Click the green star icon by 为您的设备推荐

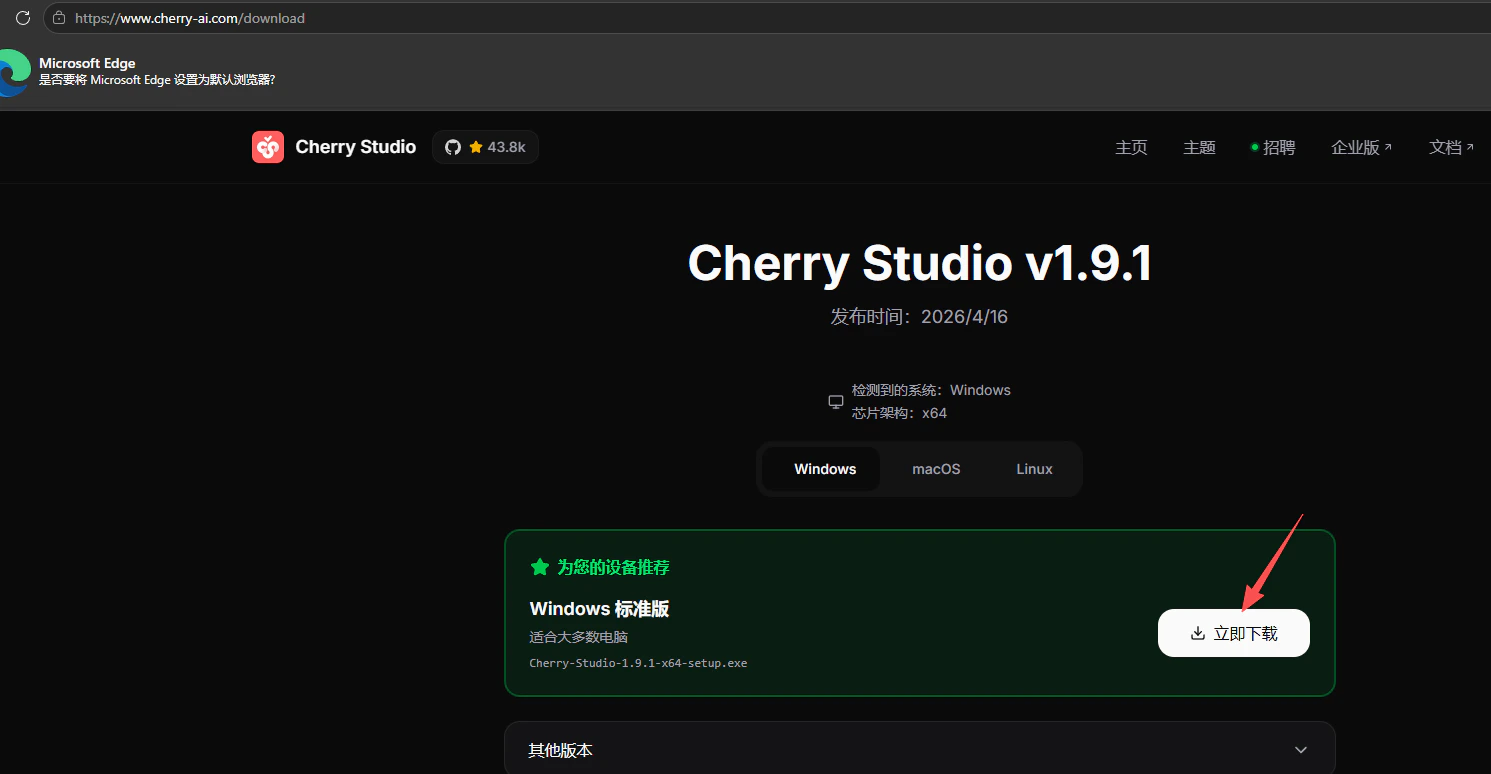point(540,567)
